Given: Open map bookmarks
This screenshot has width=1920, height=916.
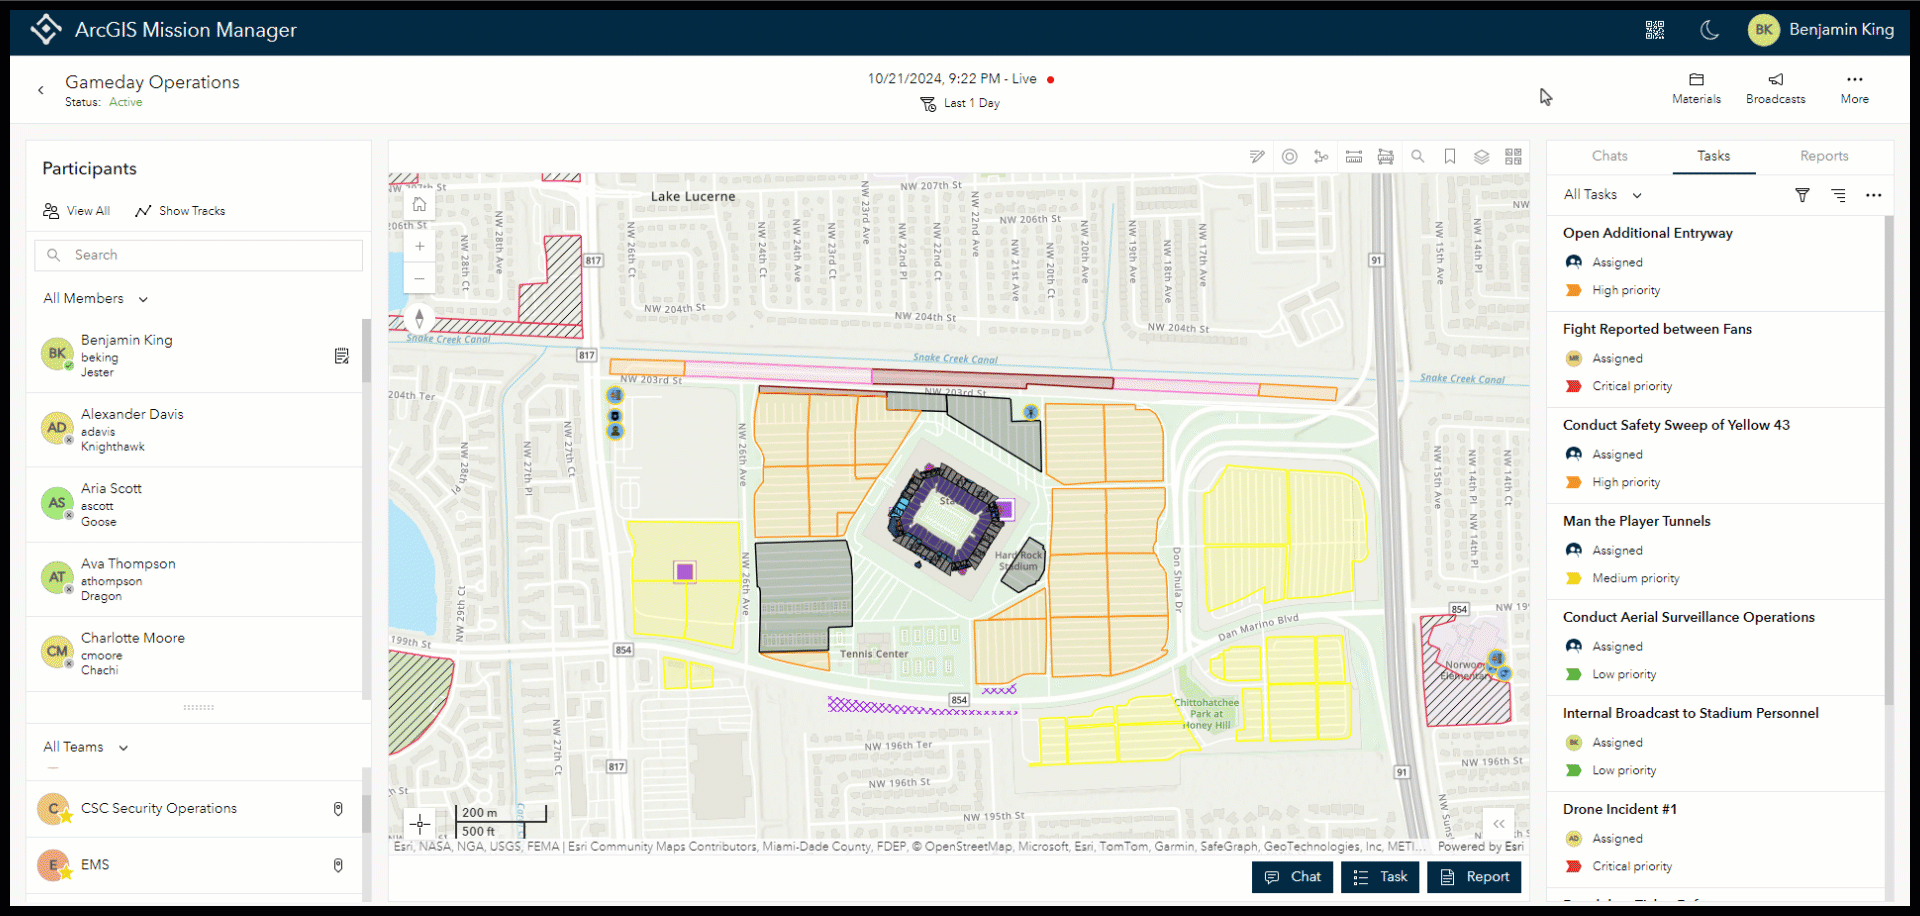Looking at the screenshot, I should (x=1450, y=156).
